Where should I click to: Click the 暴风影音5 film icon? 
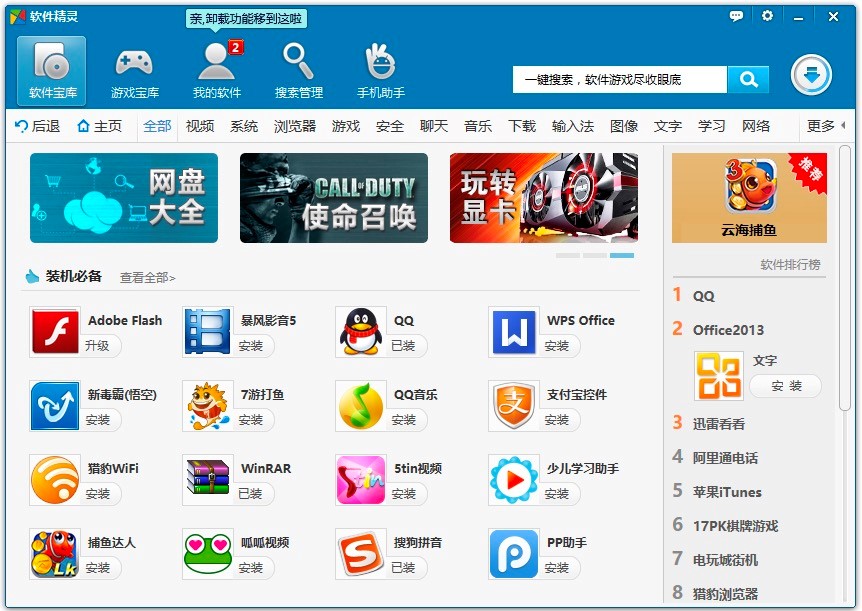(207, 332)
